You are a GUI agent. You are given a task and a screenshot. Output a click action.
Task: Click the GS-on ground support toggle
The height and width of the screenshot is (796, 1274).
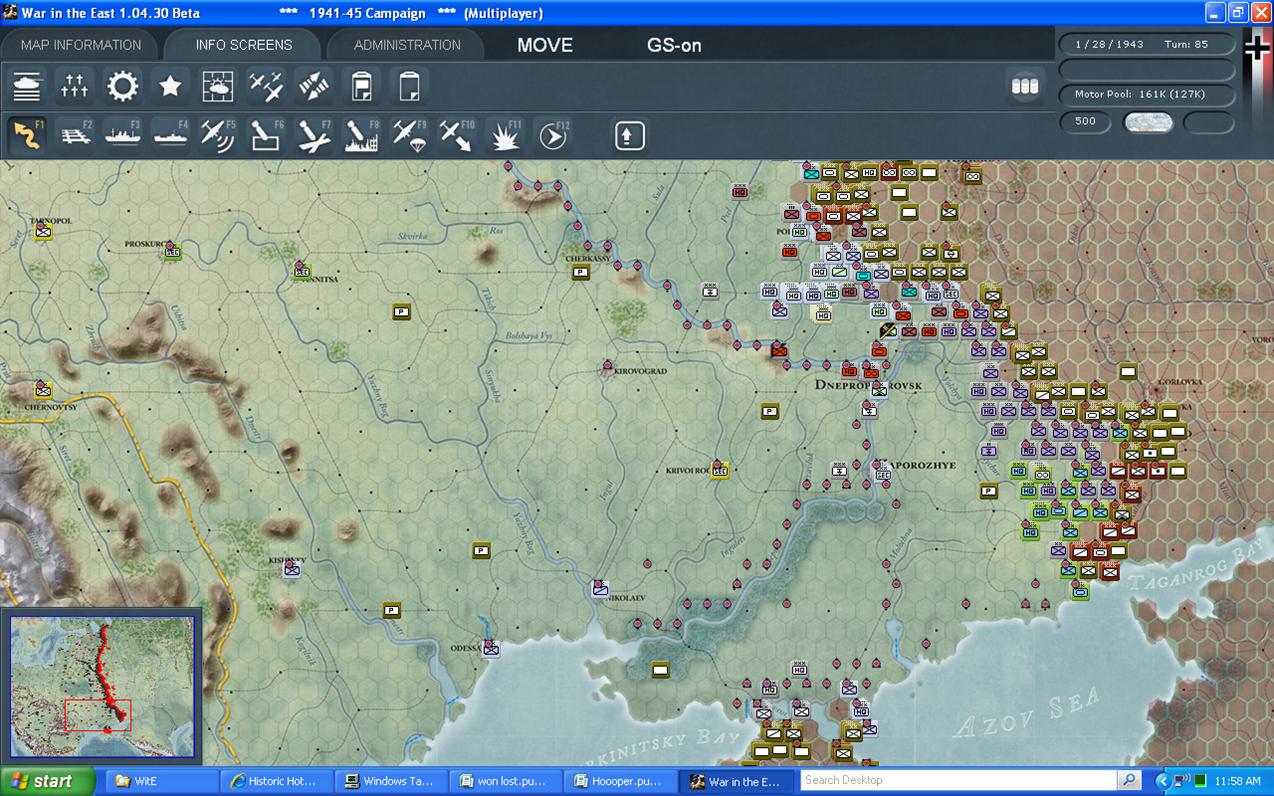click(674, 45)
